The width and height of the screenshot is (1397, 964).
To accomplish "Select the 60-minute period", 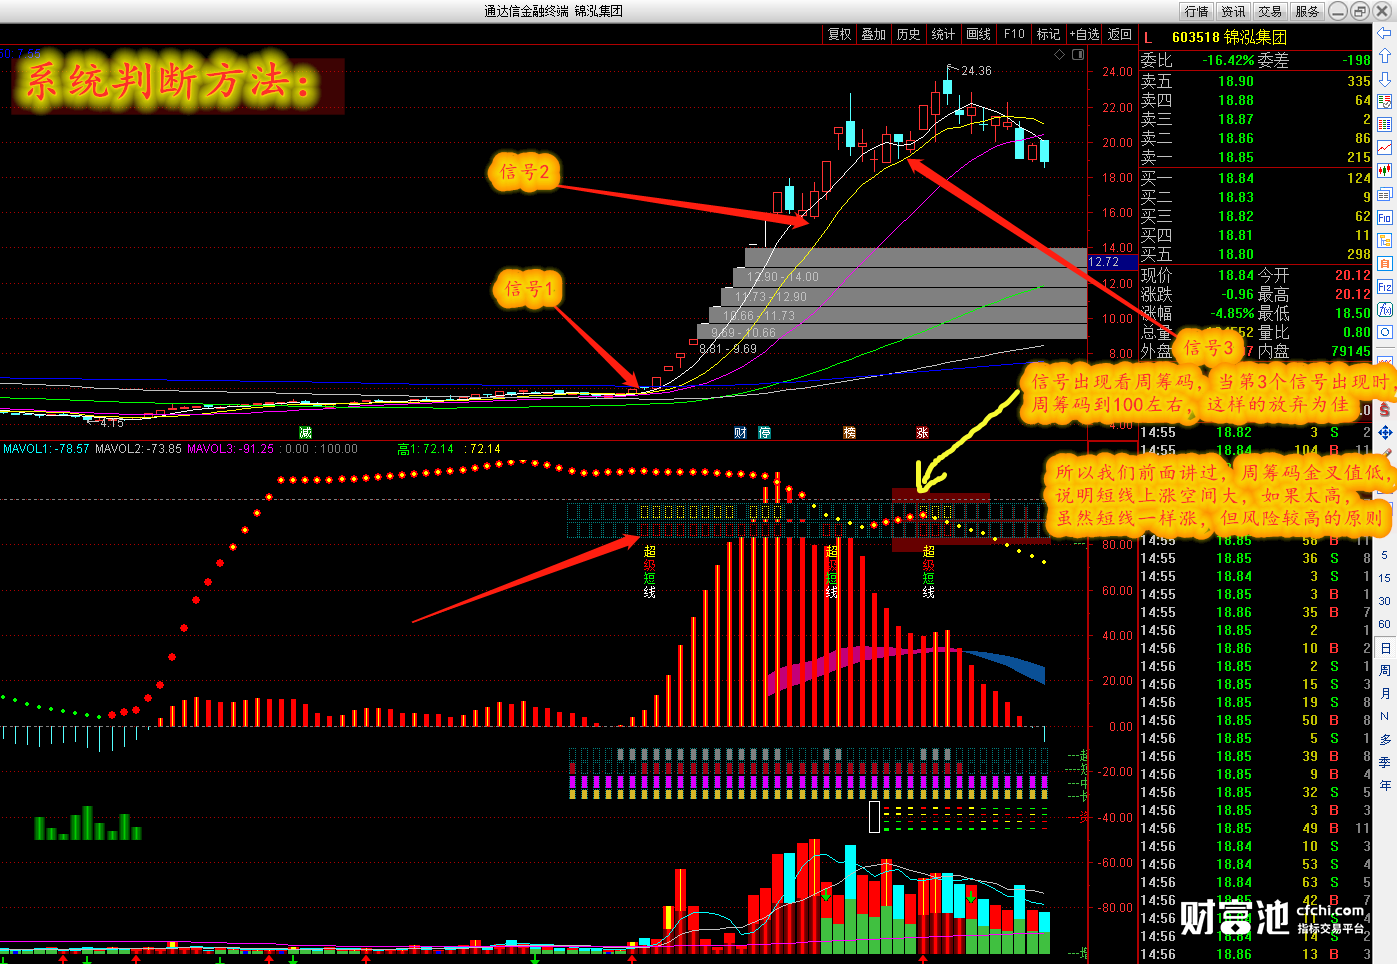I will 1385,624.
